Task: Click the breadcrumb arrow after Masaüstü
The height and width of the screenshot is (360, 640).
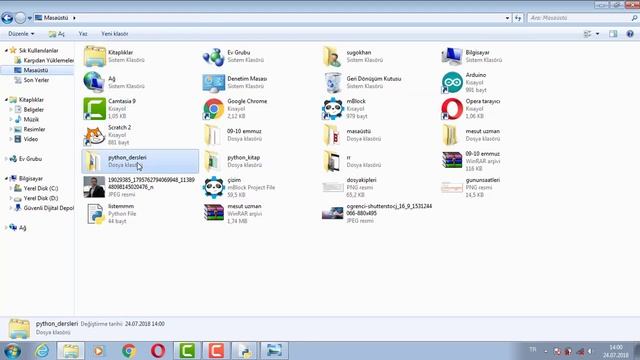Action: click(74, 18)
